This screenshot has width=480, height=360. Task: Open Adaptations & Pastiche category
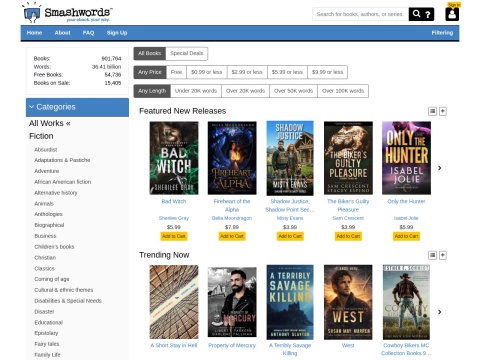coord(62,160)
